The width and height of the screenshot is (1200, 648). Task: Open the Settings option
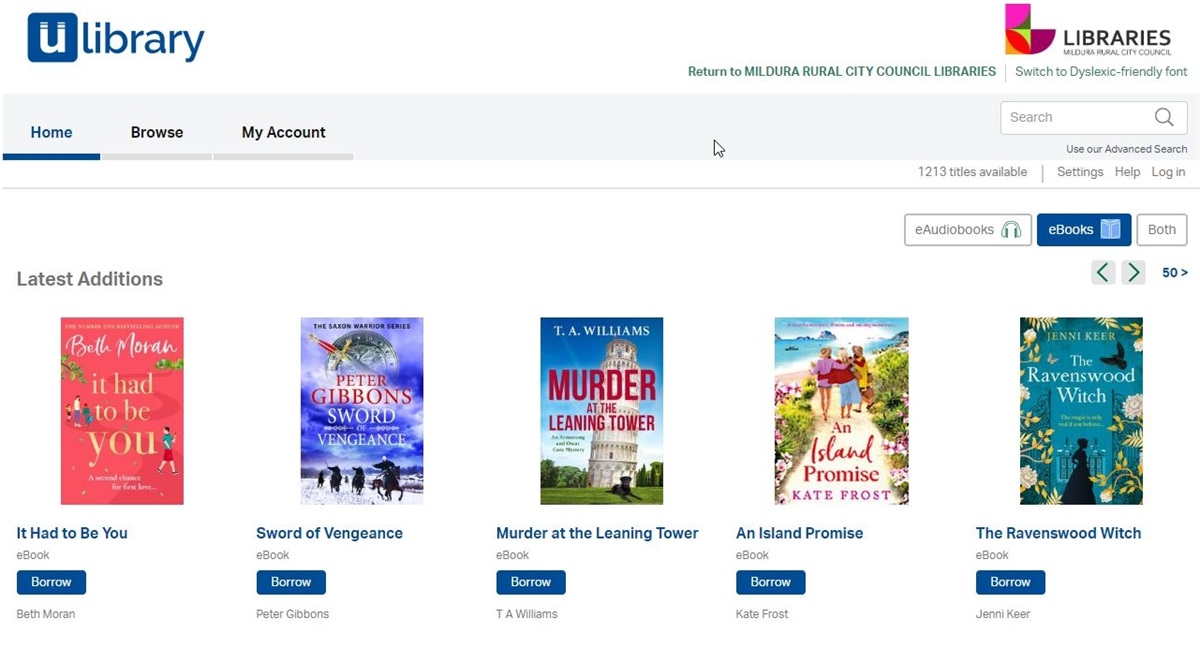1080,171
